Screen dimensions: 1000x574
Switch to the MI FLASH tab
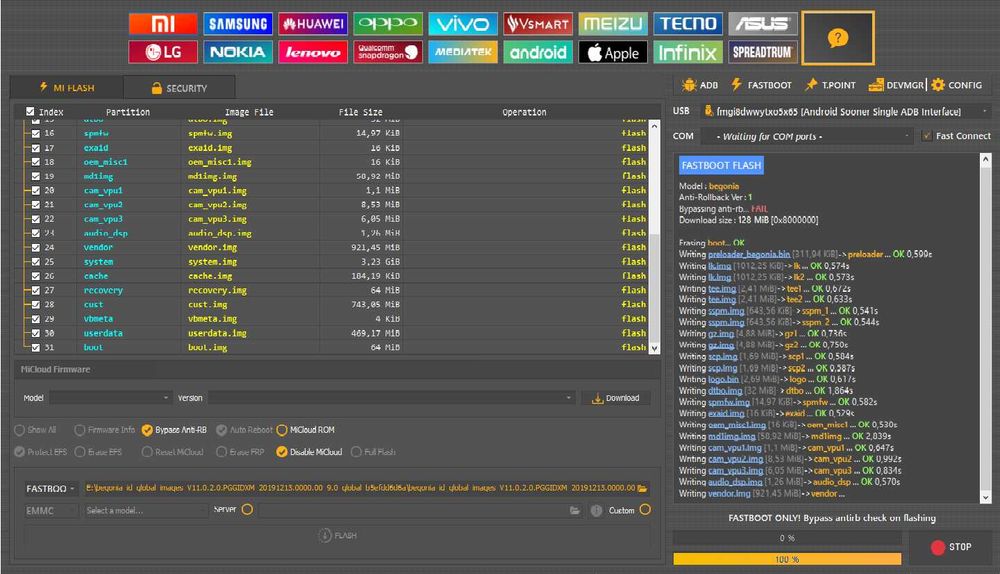[x=67, y=87]
